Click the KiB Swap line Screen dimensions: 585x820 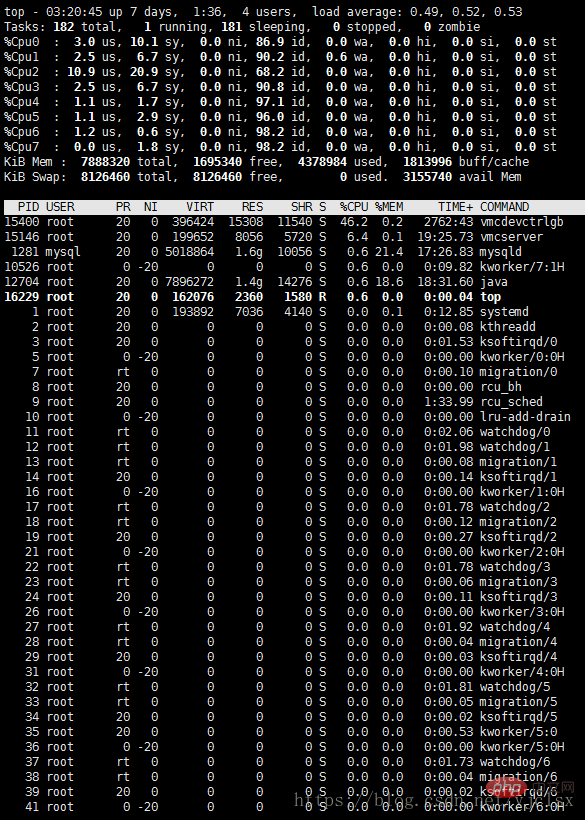[x=262, y=177]
